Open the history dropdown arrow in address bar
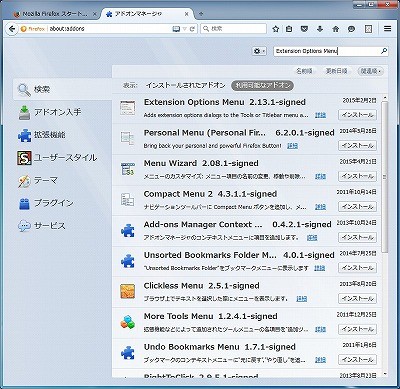Screen dimensions: 400x389 click(185, 29)
